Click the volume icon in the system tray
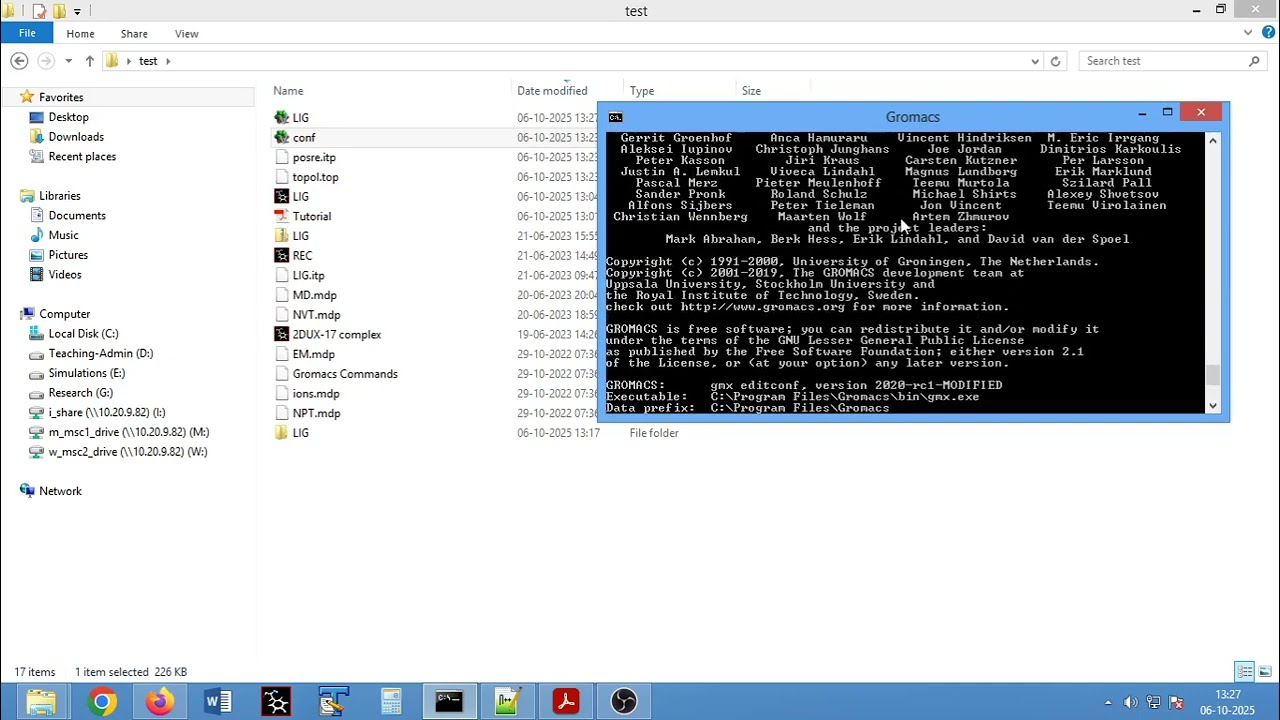The image size is (1280, 720). [1130, 703]
